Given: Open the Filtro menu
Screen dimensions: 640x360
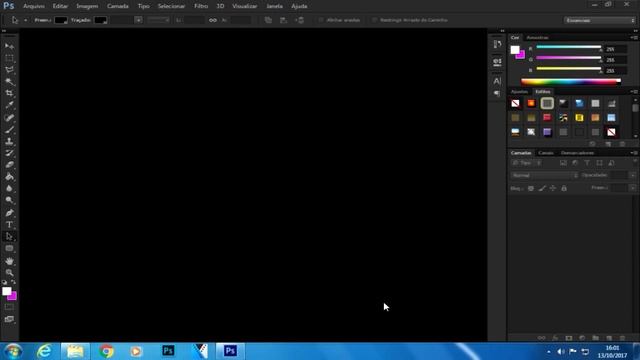Looking at the screenshot, I should click(x=201, y=6).
